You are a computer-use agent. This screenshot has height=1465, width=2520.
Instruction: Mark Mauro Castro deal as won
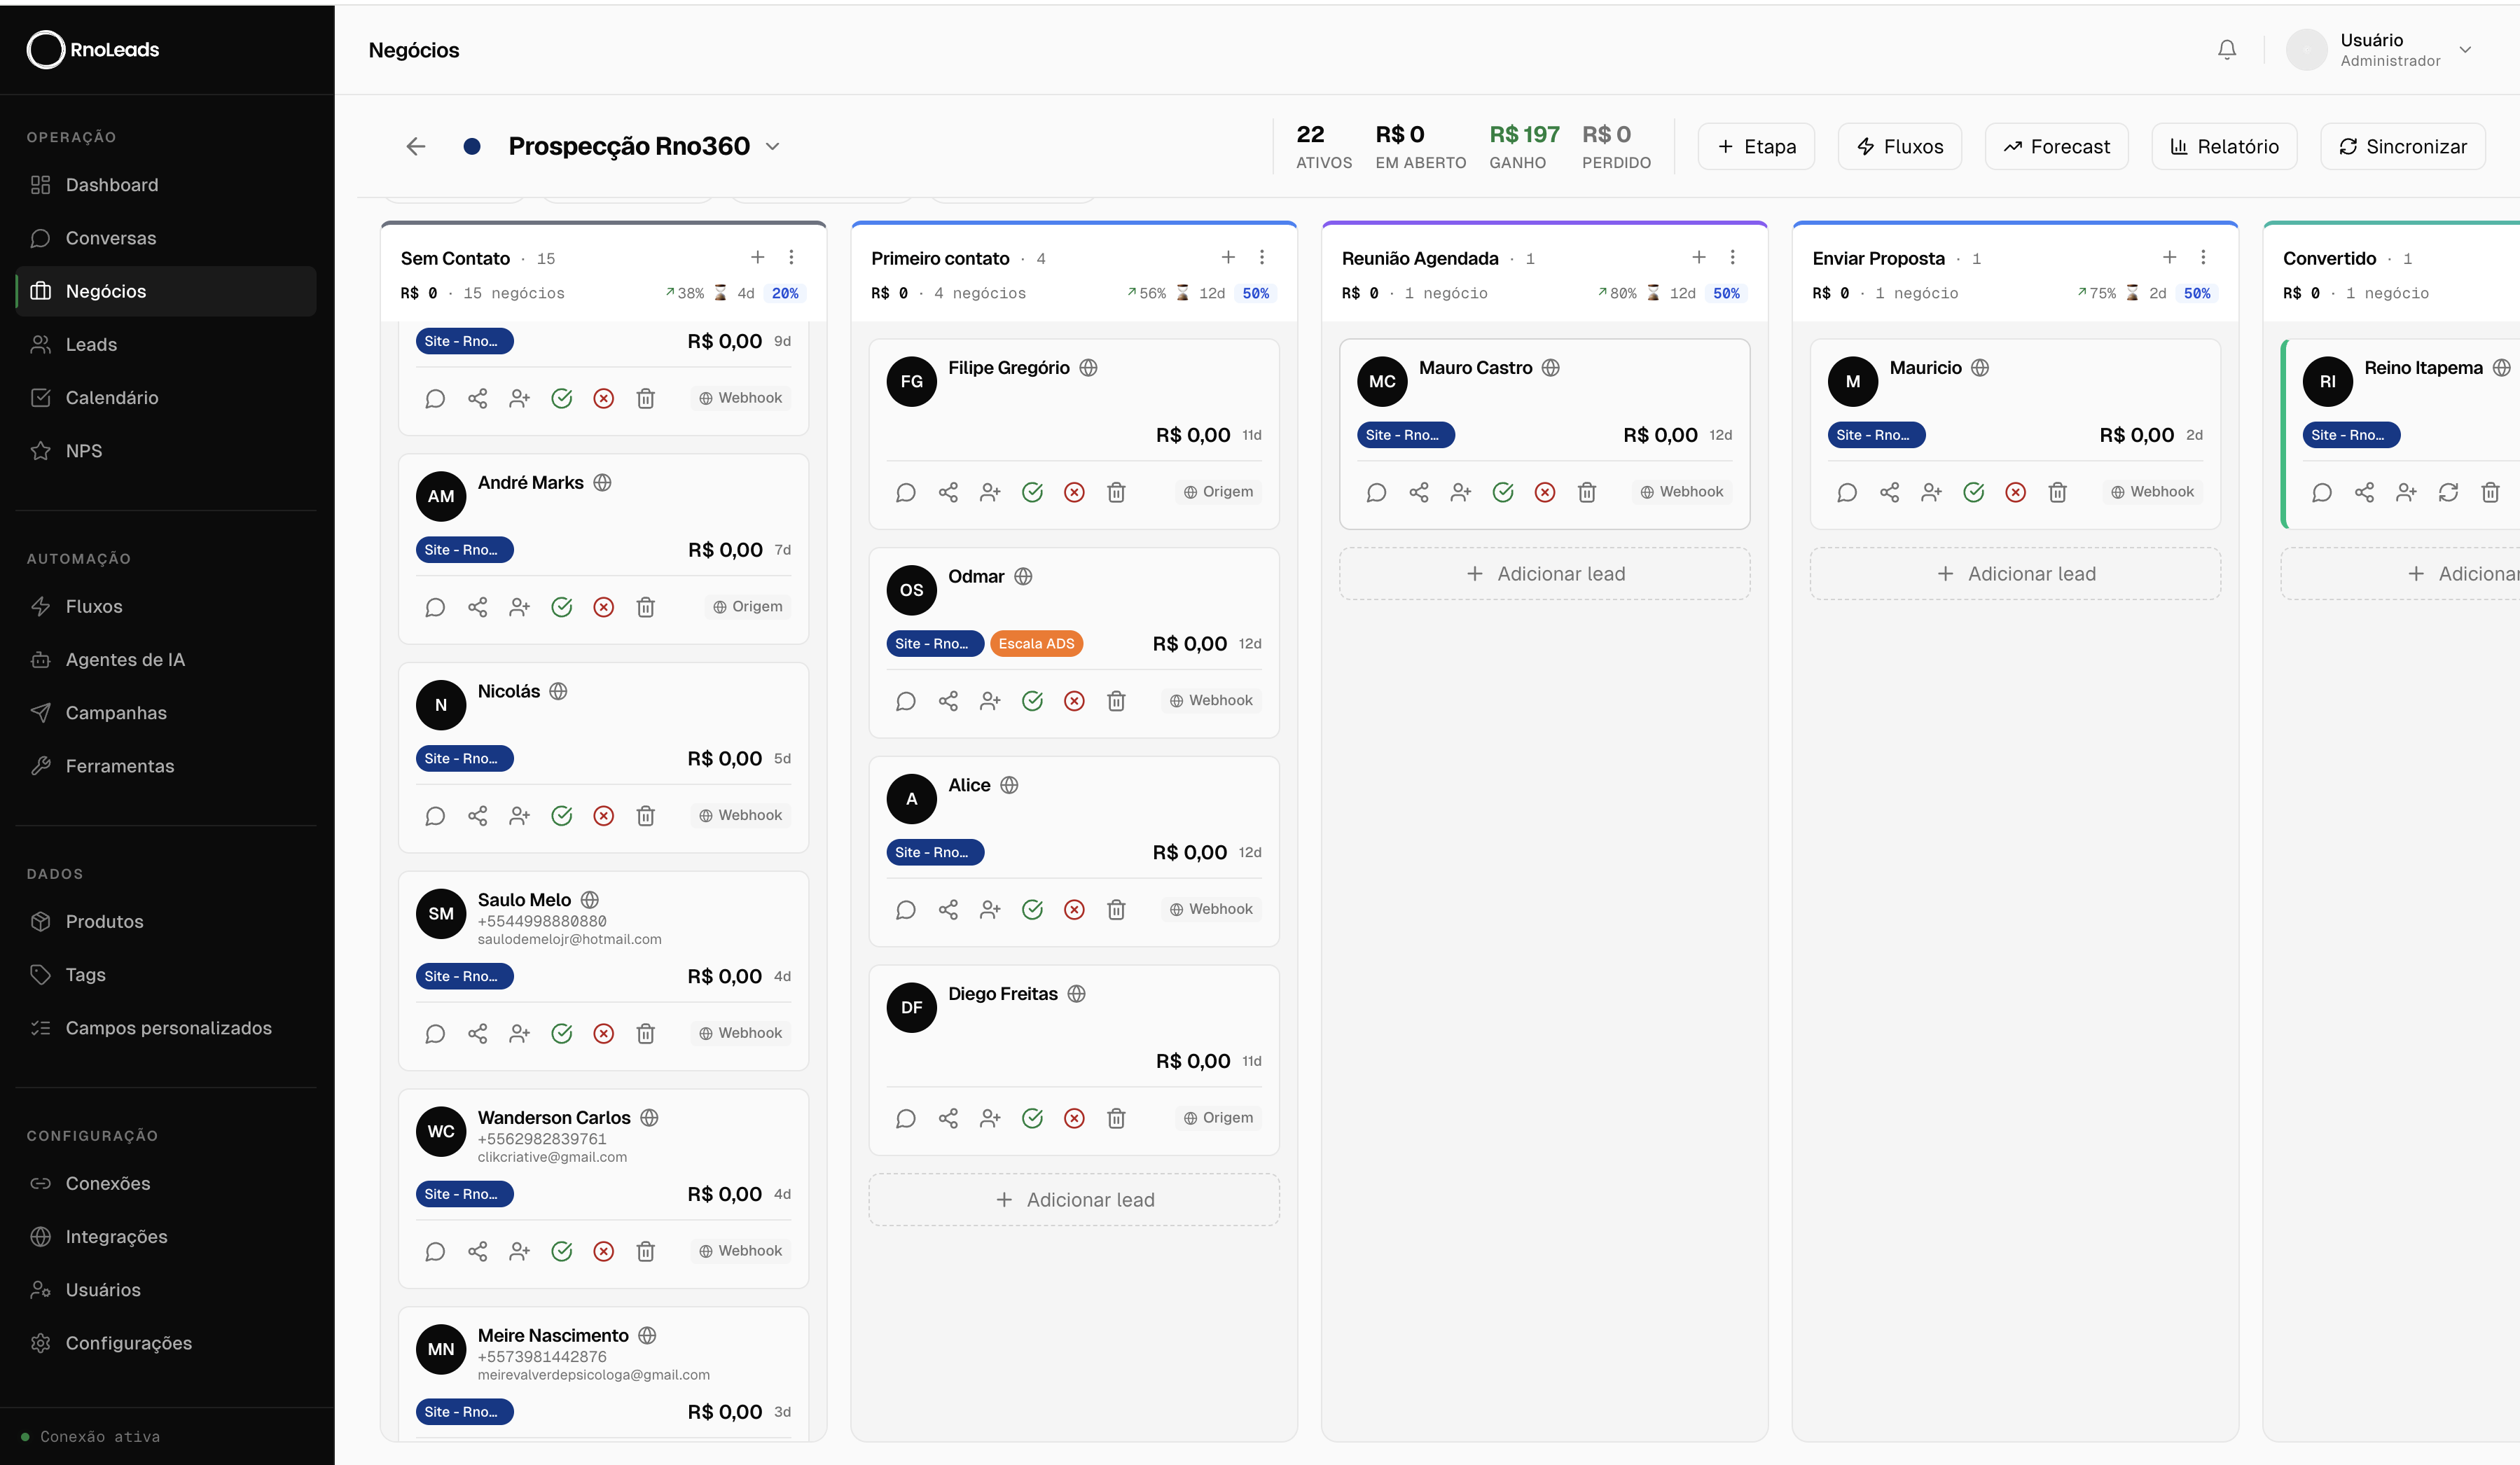[x=1503, y=492]
